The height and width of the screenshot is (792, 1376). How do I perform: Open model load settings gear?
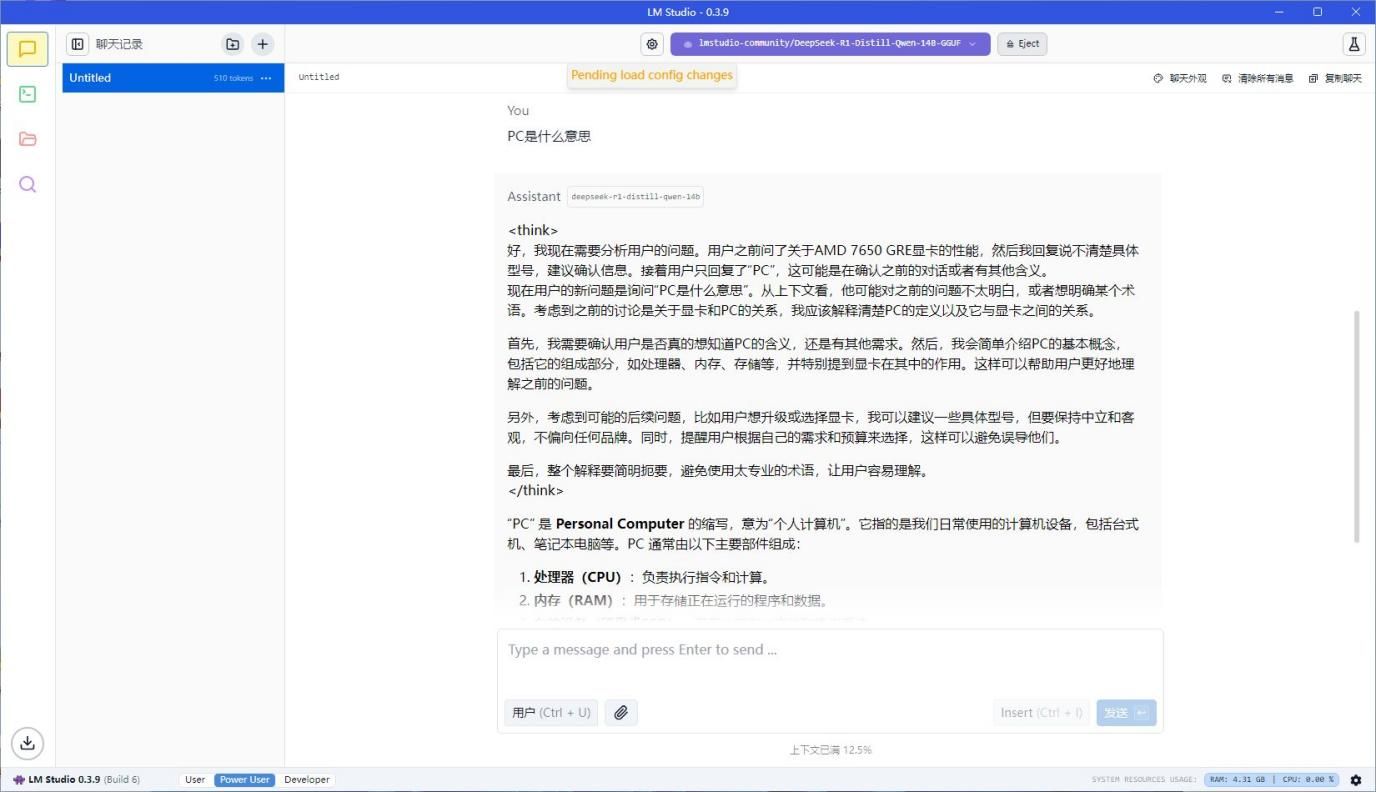click(652, 44)
